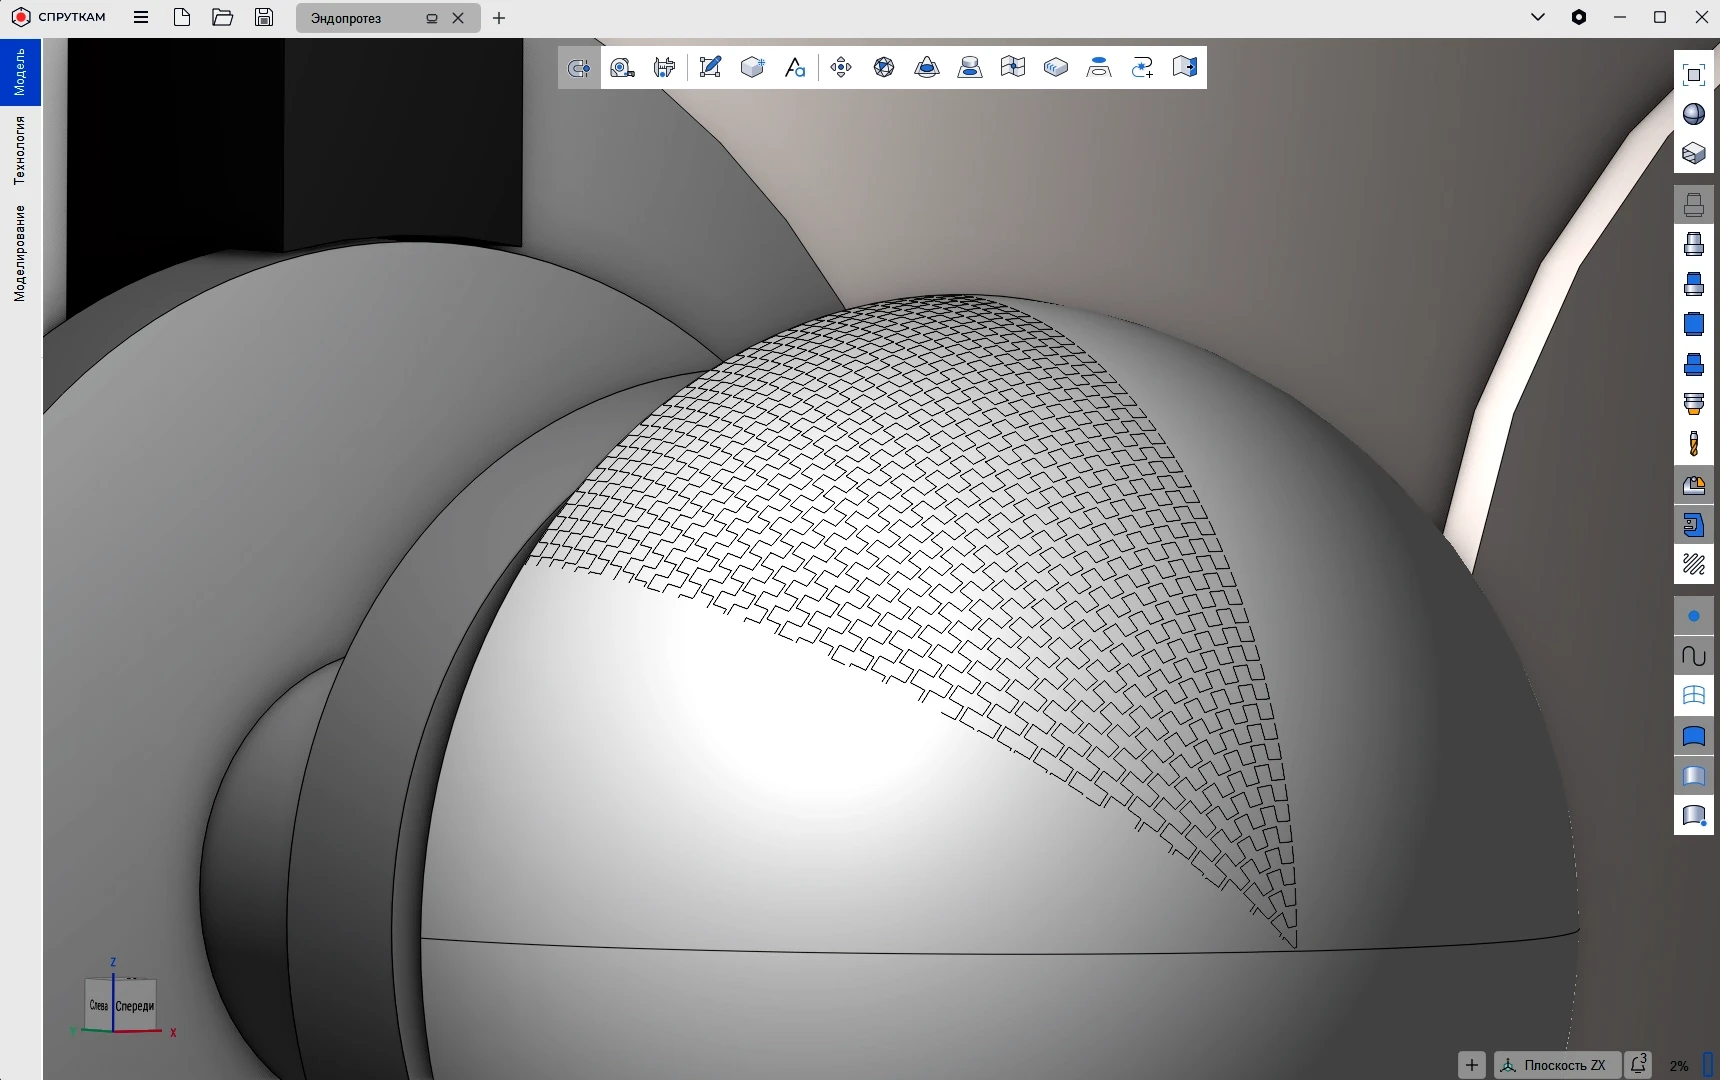Toggle the blue stepped part visibility
Screen dimensions: 1720x1080
point(1694,284)
